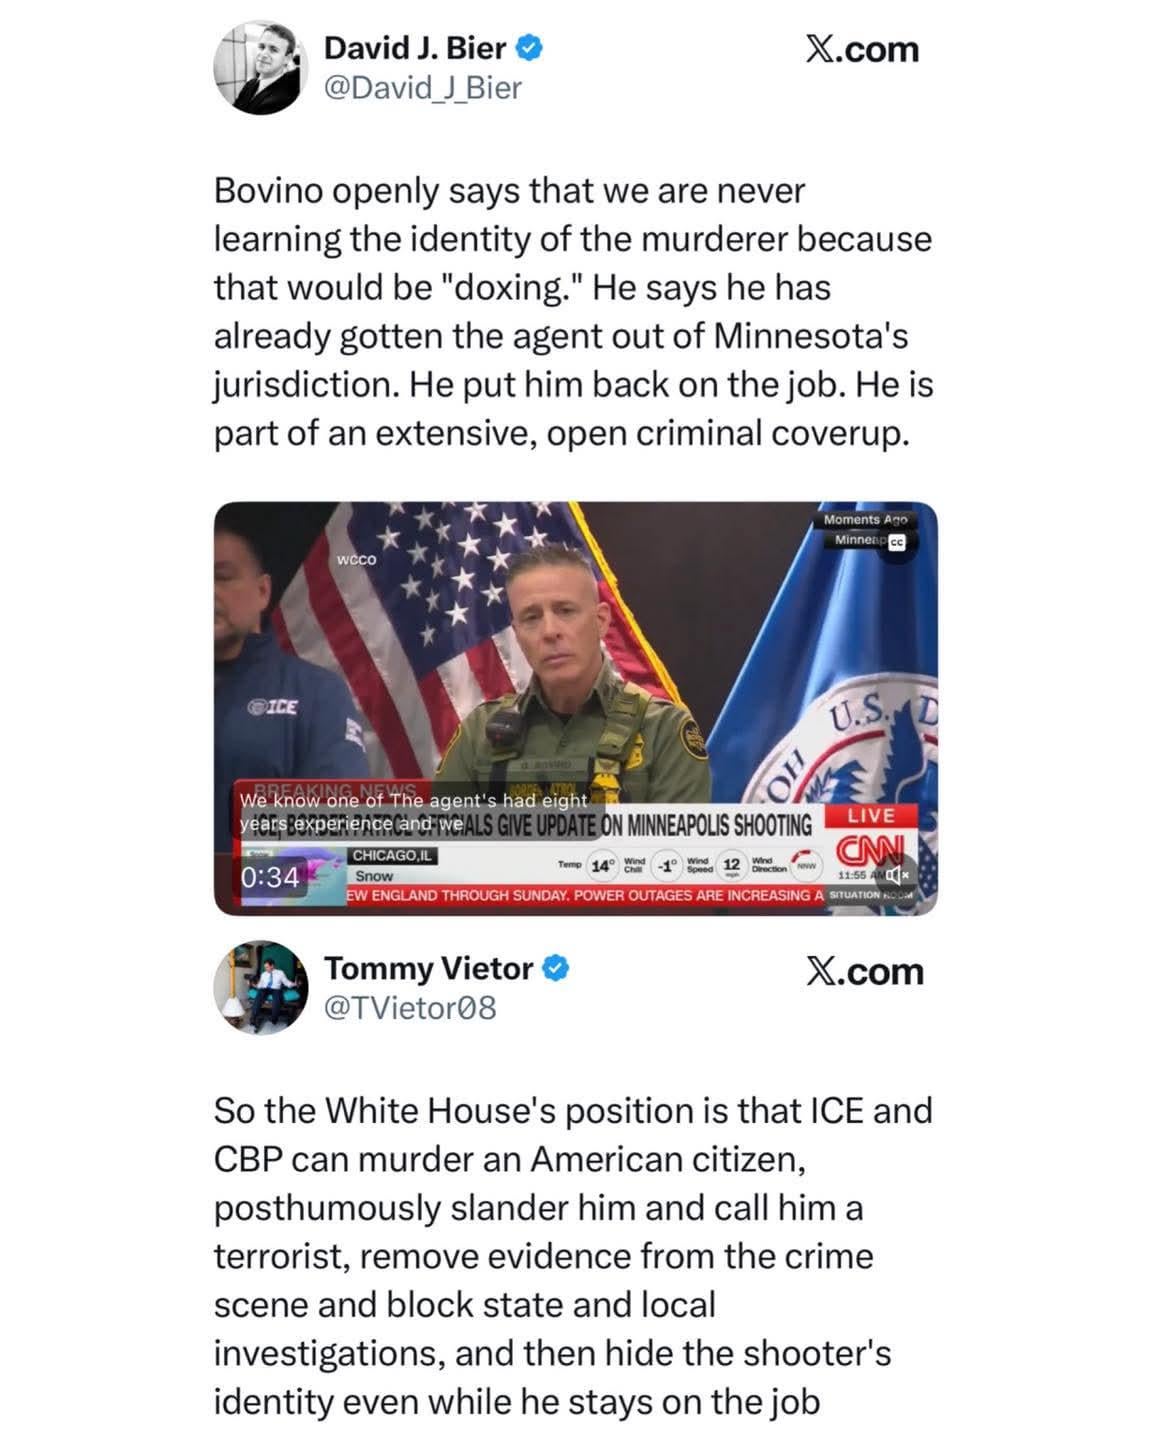The image size is (1152, 1440).
Task: Open the @David_J_Bier handle link
Action: pos(422,88)
